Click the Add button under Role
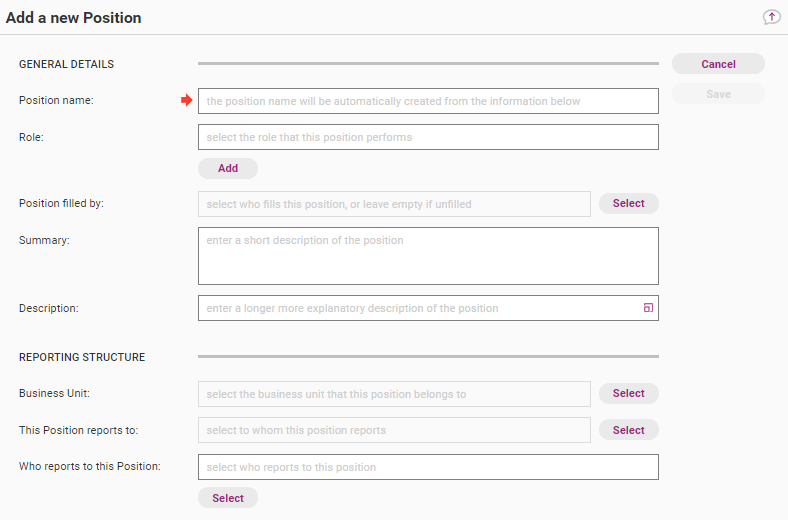788x520 pixels. pyautogui.click(x=228, y=168)
